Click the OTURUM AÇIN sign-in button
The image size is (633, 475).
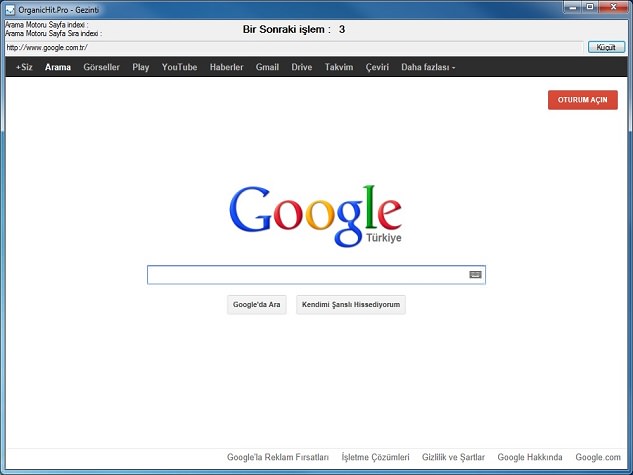click(583, 100)
